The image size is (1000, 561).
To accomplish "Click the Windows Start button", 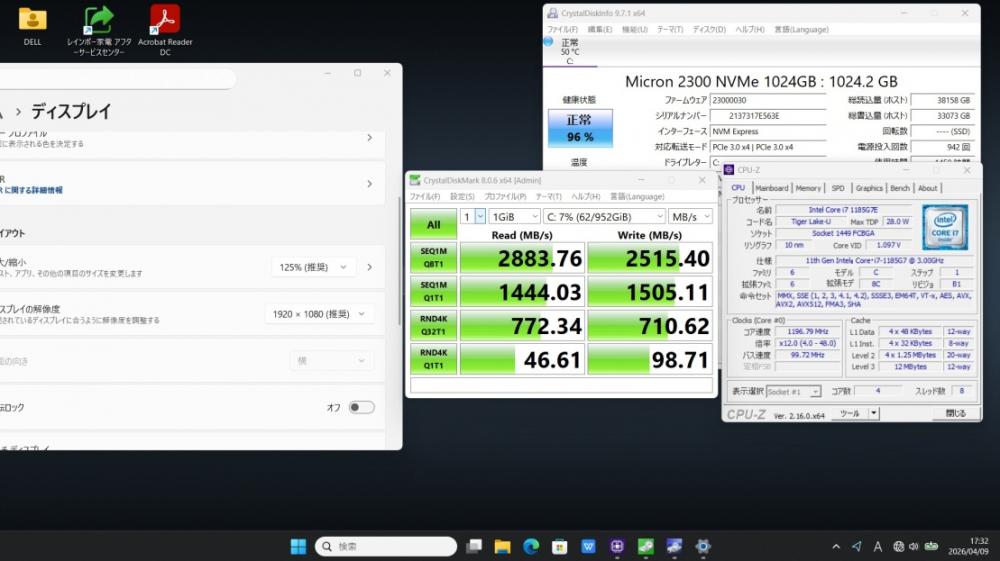I will [x=298, y=546].
